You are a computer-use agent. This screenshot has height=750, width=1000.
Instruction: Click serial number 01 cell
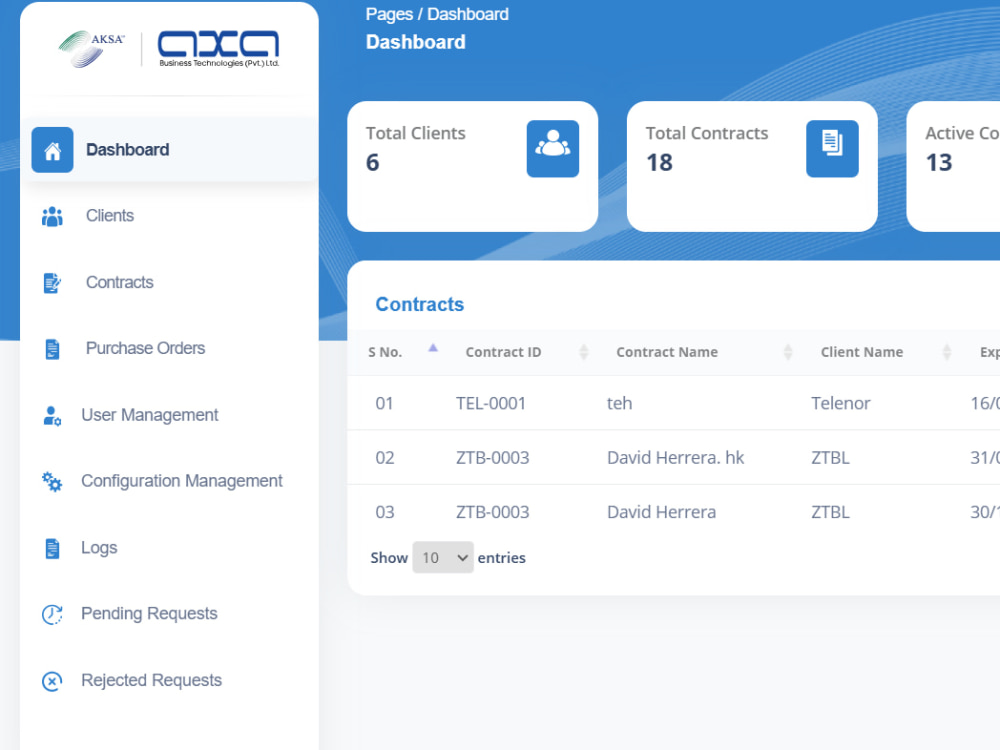point(384,403)
